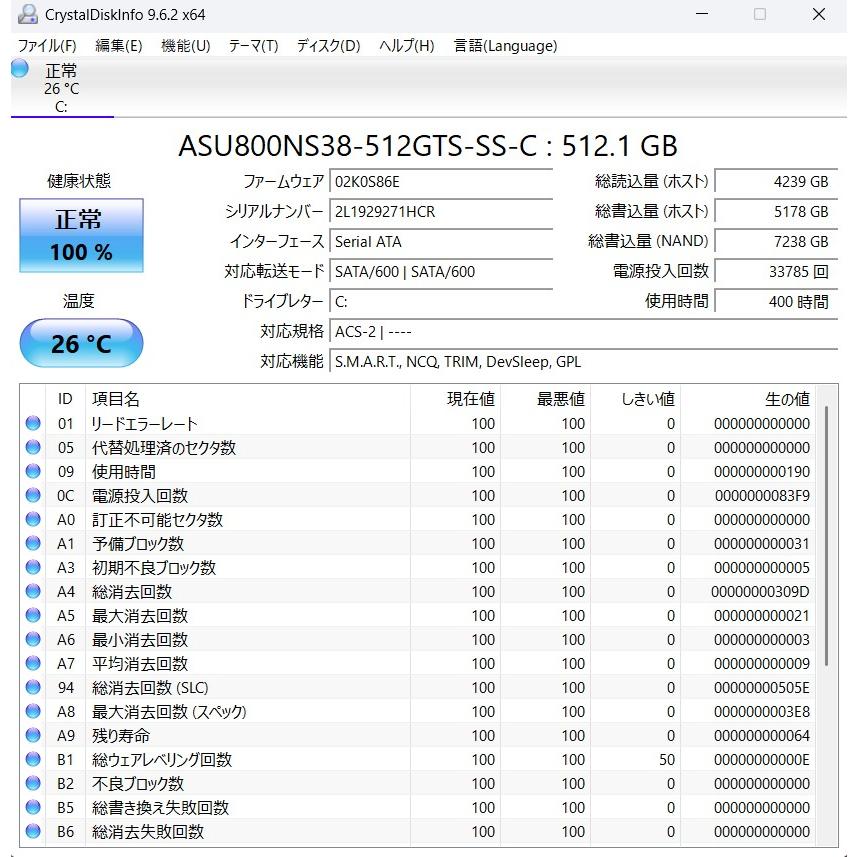Image resolution: width=857 pixels, height=857 pixels.
Task: Click the インターフェース field Serial ATA
Action: point(441,242)
